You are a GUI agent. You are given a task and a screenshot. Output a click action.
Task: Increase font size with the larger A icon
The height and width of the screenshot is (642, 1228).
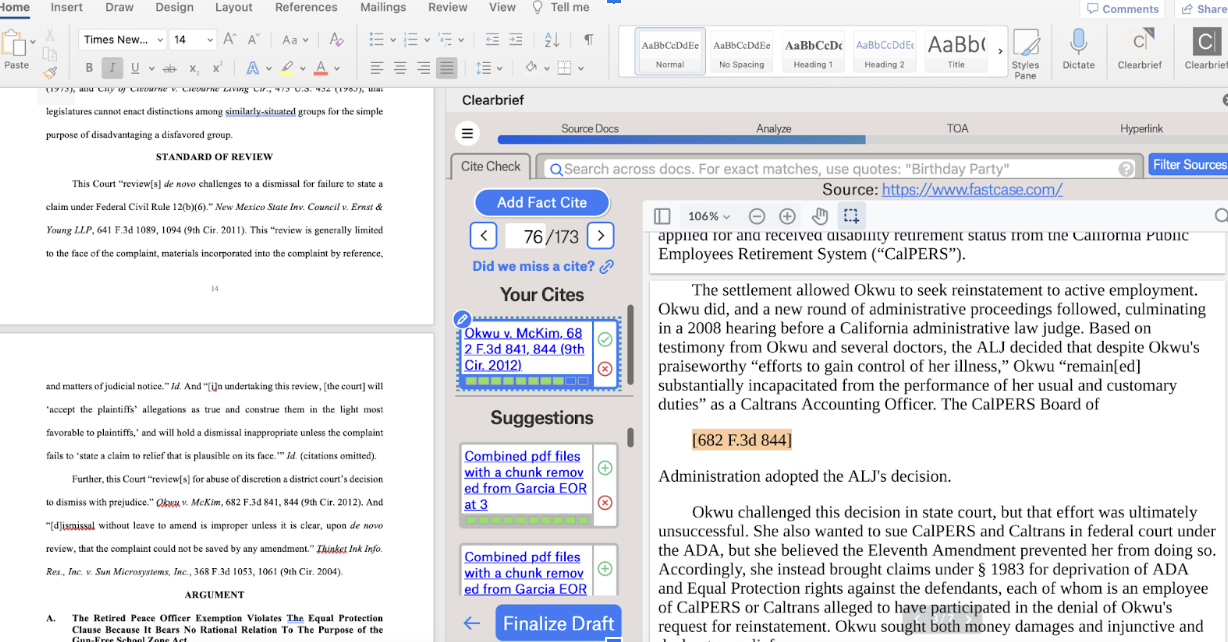(230, 40)
